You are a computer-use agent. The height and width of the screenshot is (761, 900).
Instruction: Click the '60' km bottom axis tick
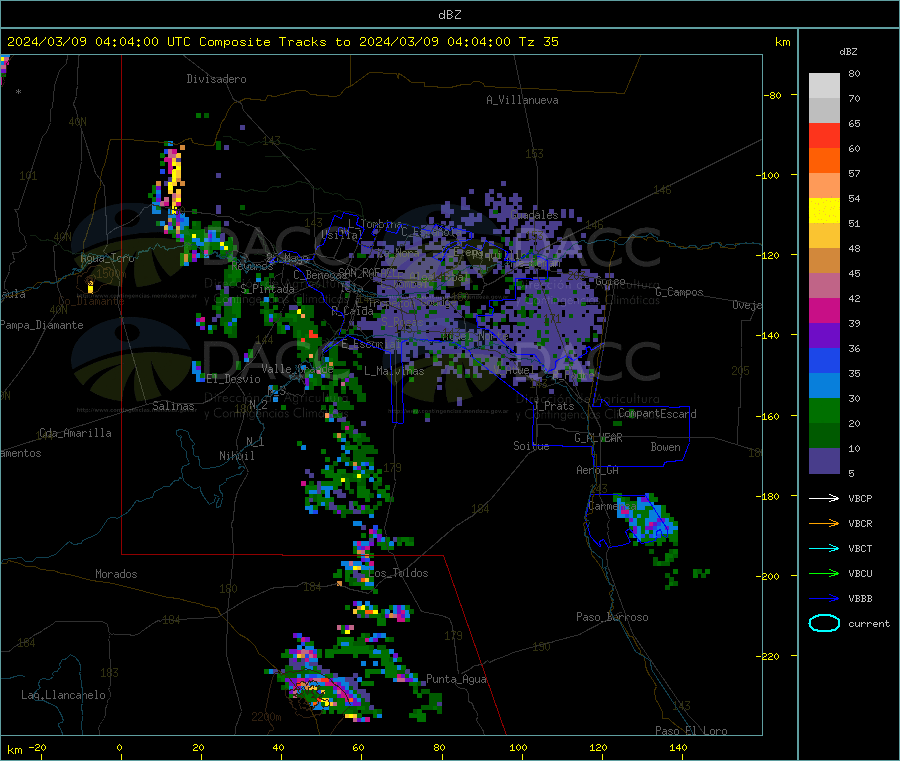(x=358, y=747)
